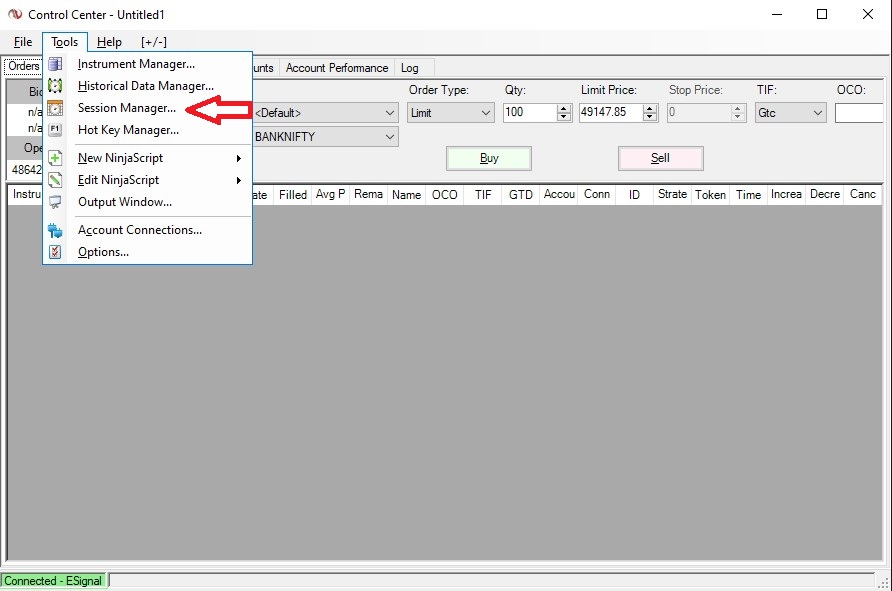
Task: Click the New NinjaScript plus icon
Action: point(55,158)
